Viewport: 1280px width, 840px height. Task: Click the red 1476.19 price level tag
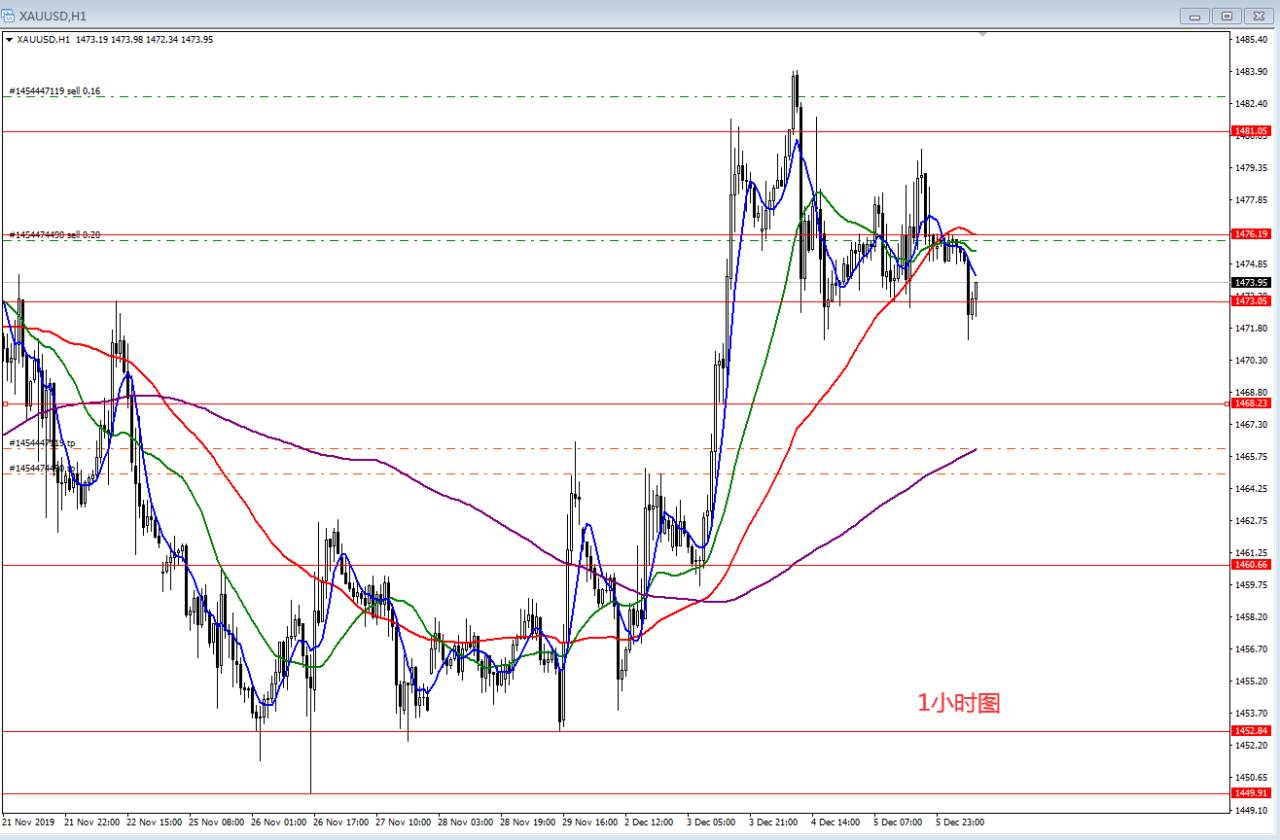(x=1251, y=234)
